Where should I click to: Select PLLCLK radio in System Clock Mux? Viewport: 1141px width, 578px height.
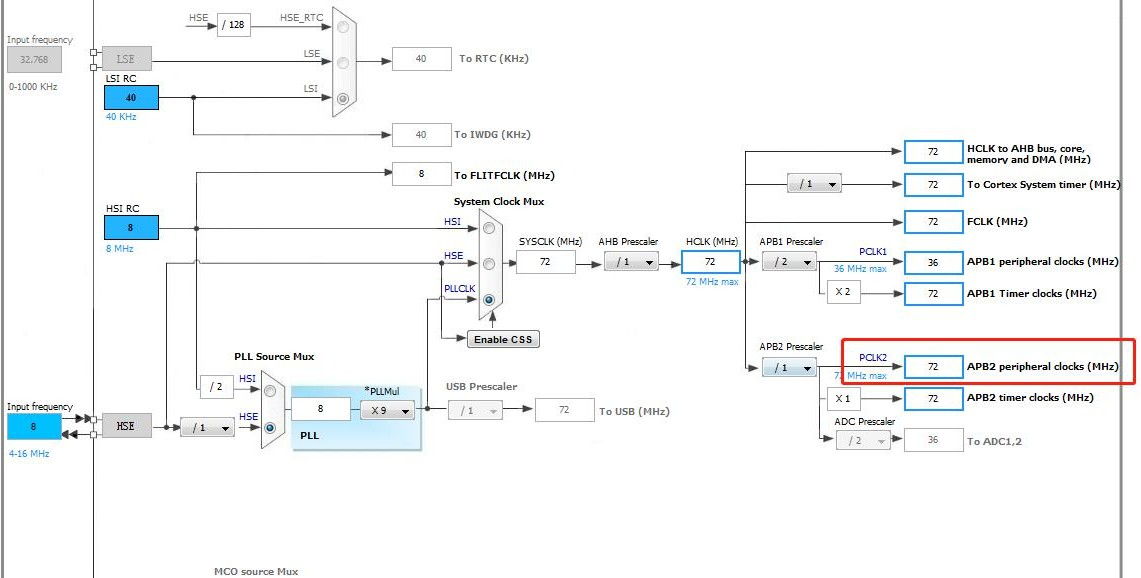coord(489,299)
